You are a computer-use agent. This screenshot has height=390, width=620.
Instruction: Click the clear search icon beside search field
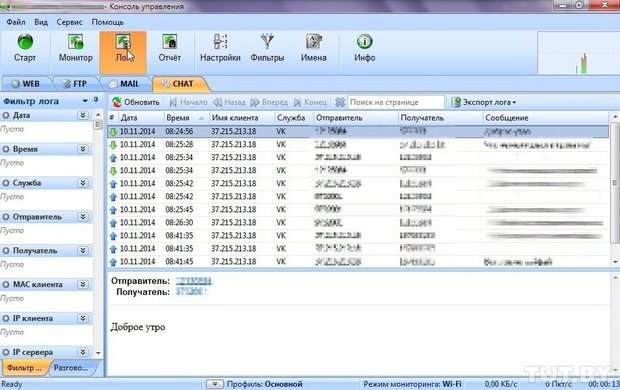click(x=340, y=102)
